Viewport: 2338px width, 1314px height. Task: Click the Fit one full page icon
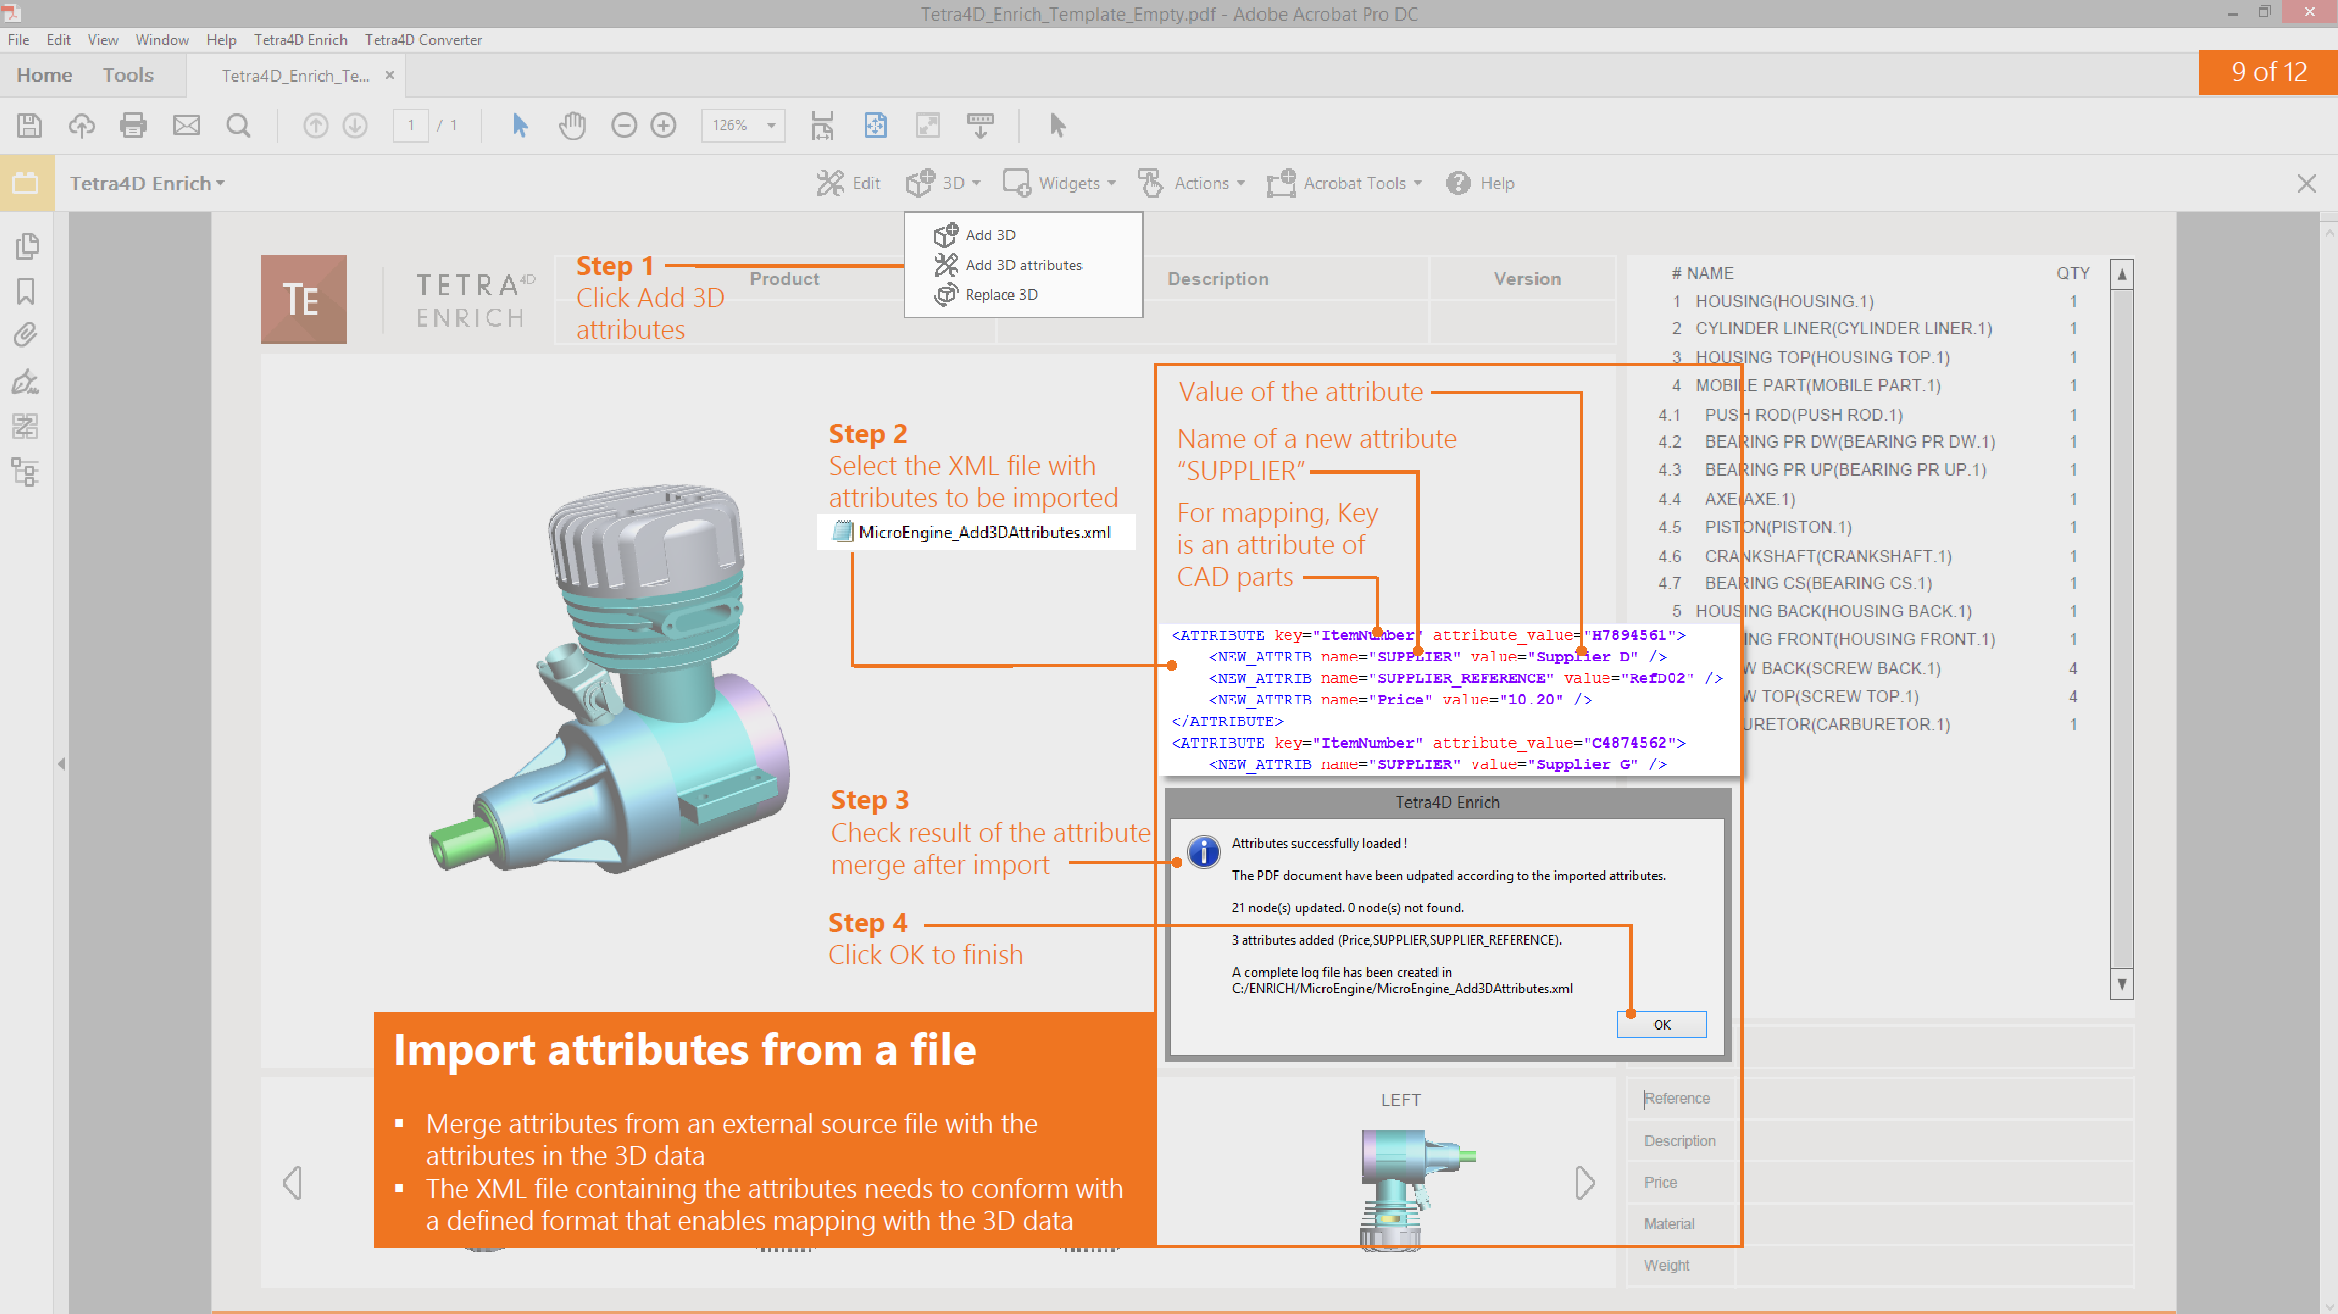pos(875,125)
